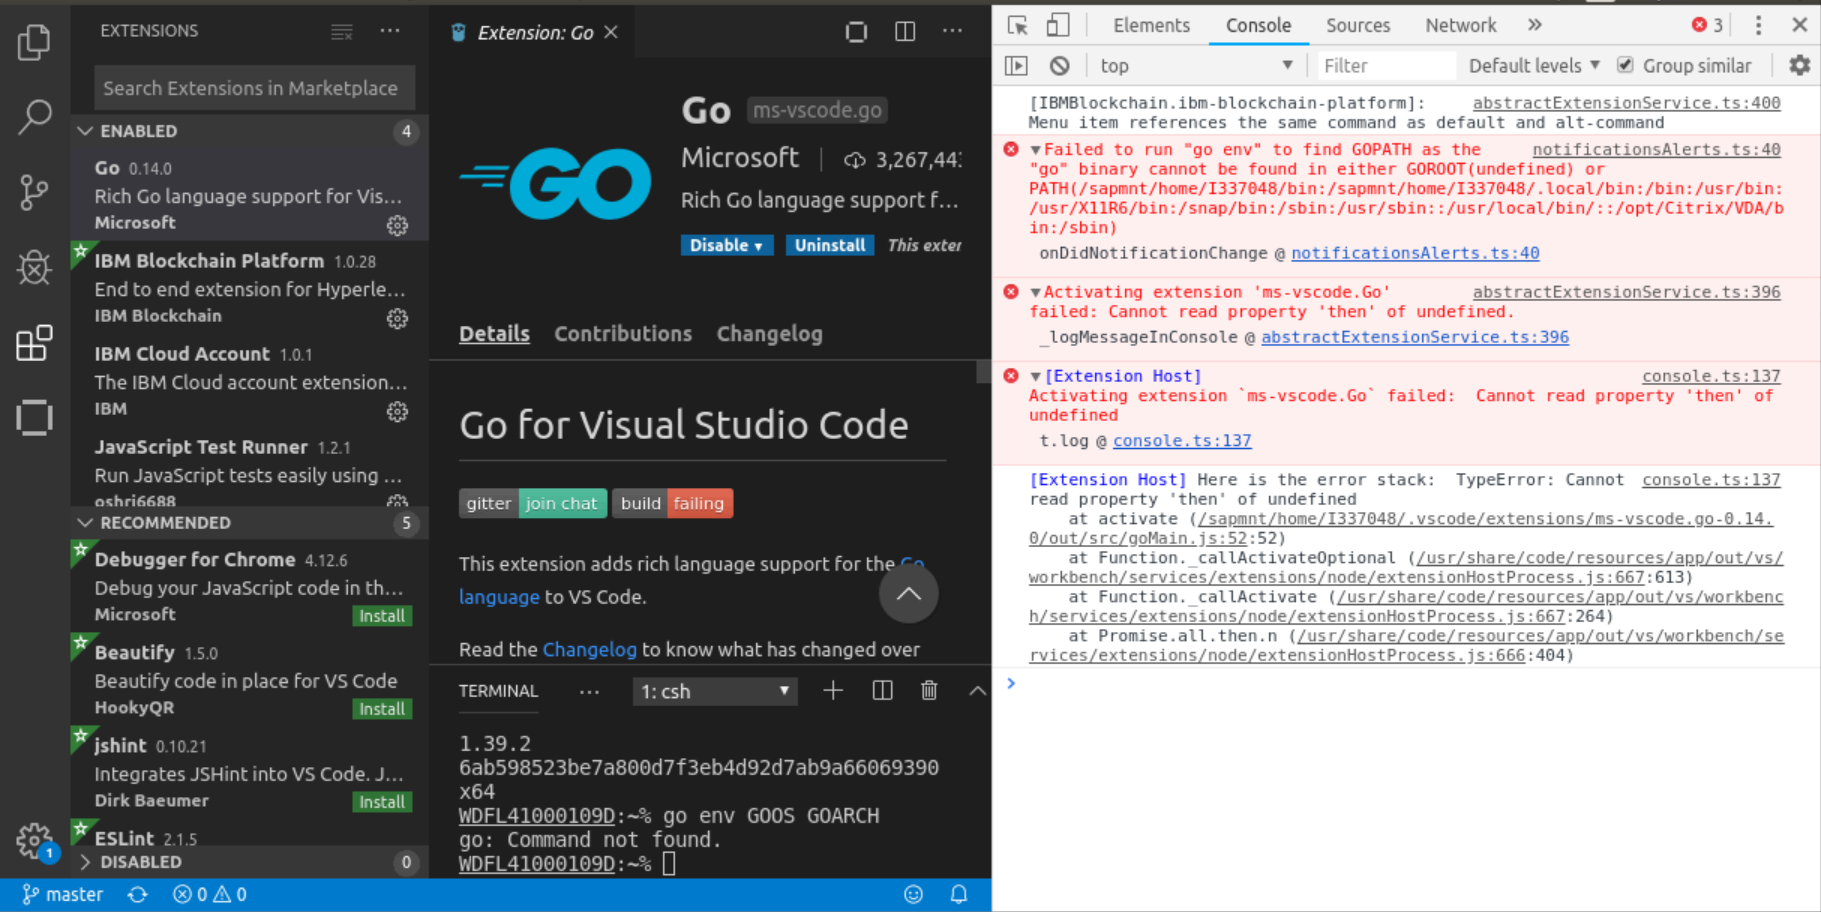Uninstall the Go extension
The height and width of the screenshot is (912, 1821).
(x=830, y=245)
